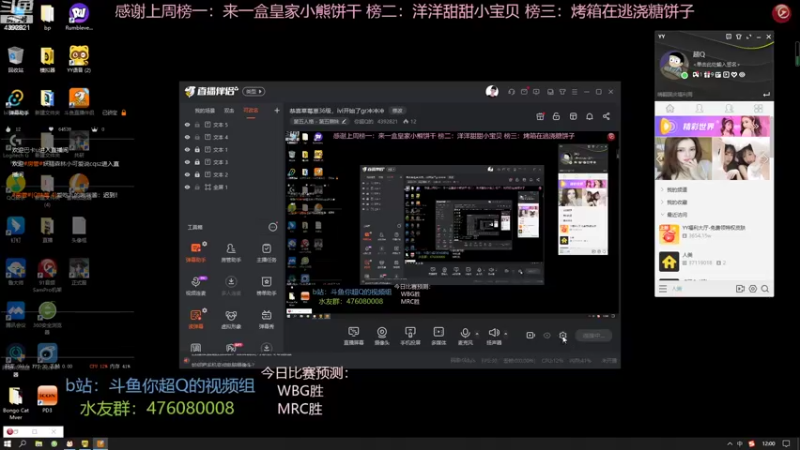Screen dimensions: 800x450
Task: Toggle lock on 文本 5 layer
Action: 197,124
